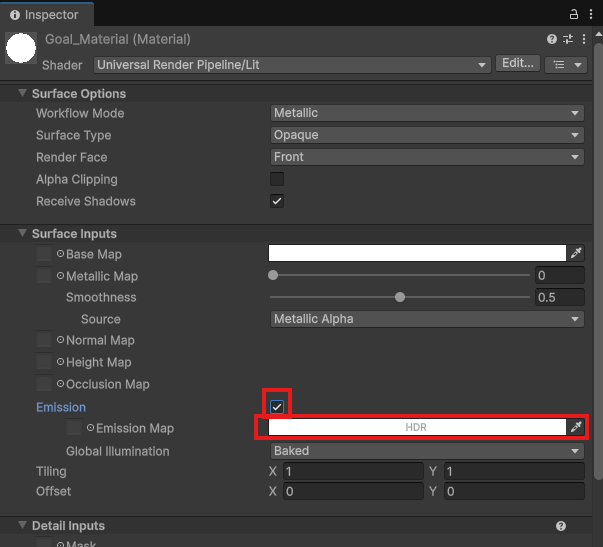Viewport: 603px width, 547px height.
Task: Disable the Emission checkbox
Action: 277,406
